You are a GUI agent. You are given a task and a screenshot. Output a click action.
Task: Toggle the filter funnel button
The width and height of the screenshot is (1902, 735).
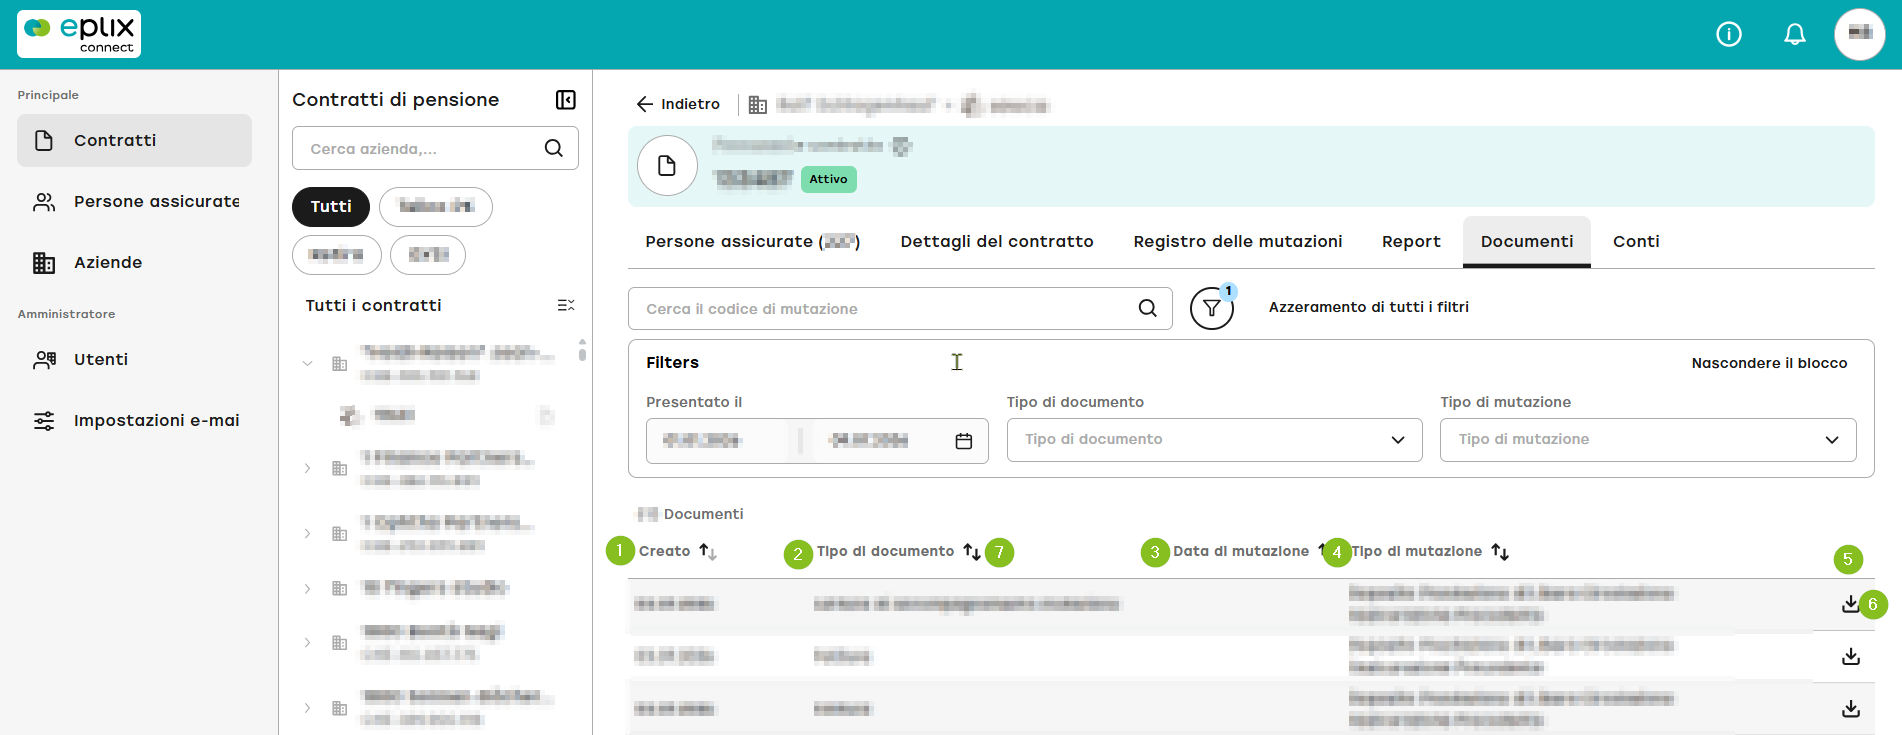click(x=1212, y=308)
